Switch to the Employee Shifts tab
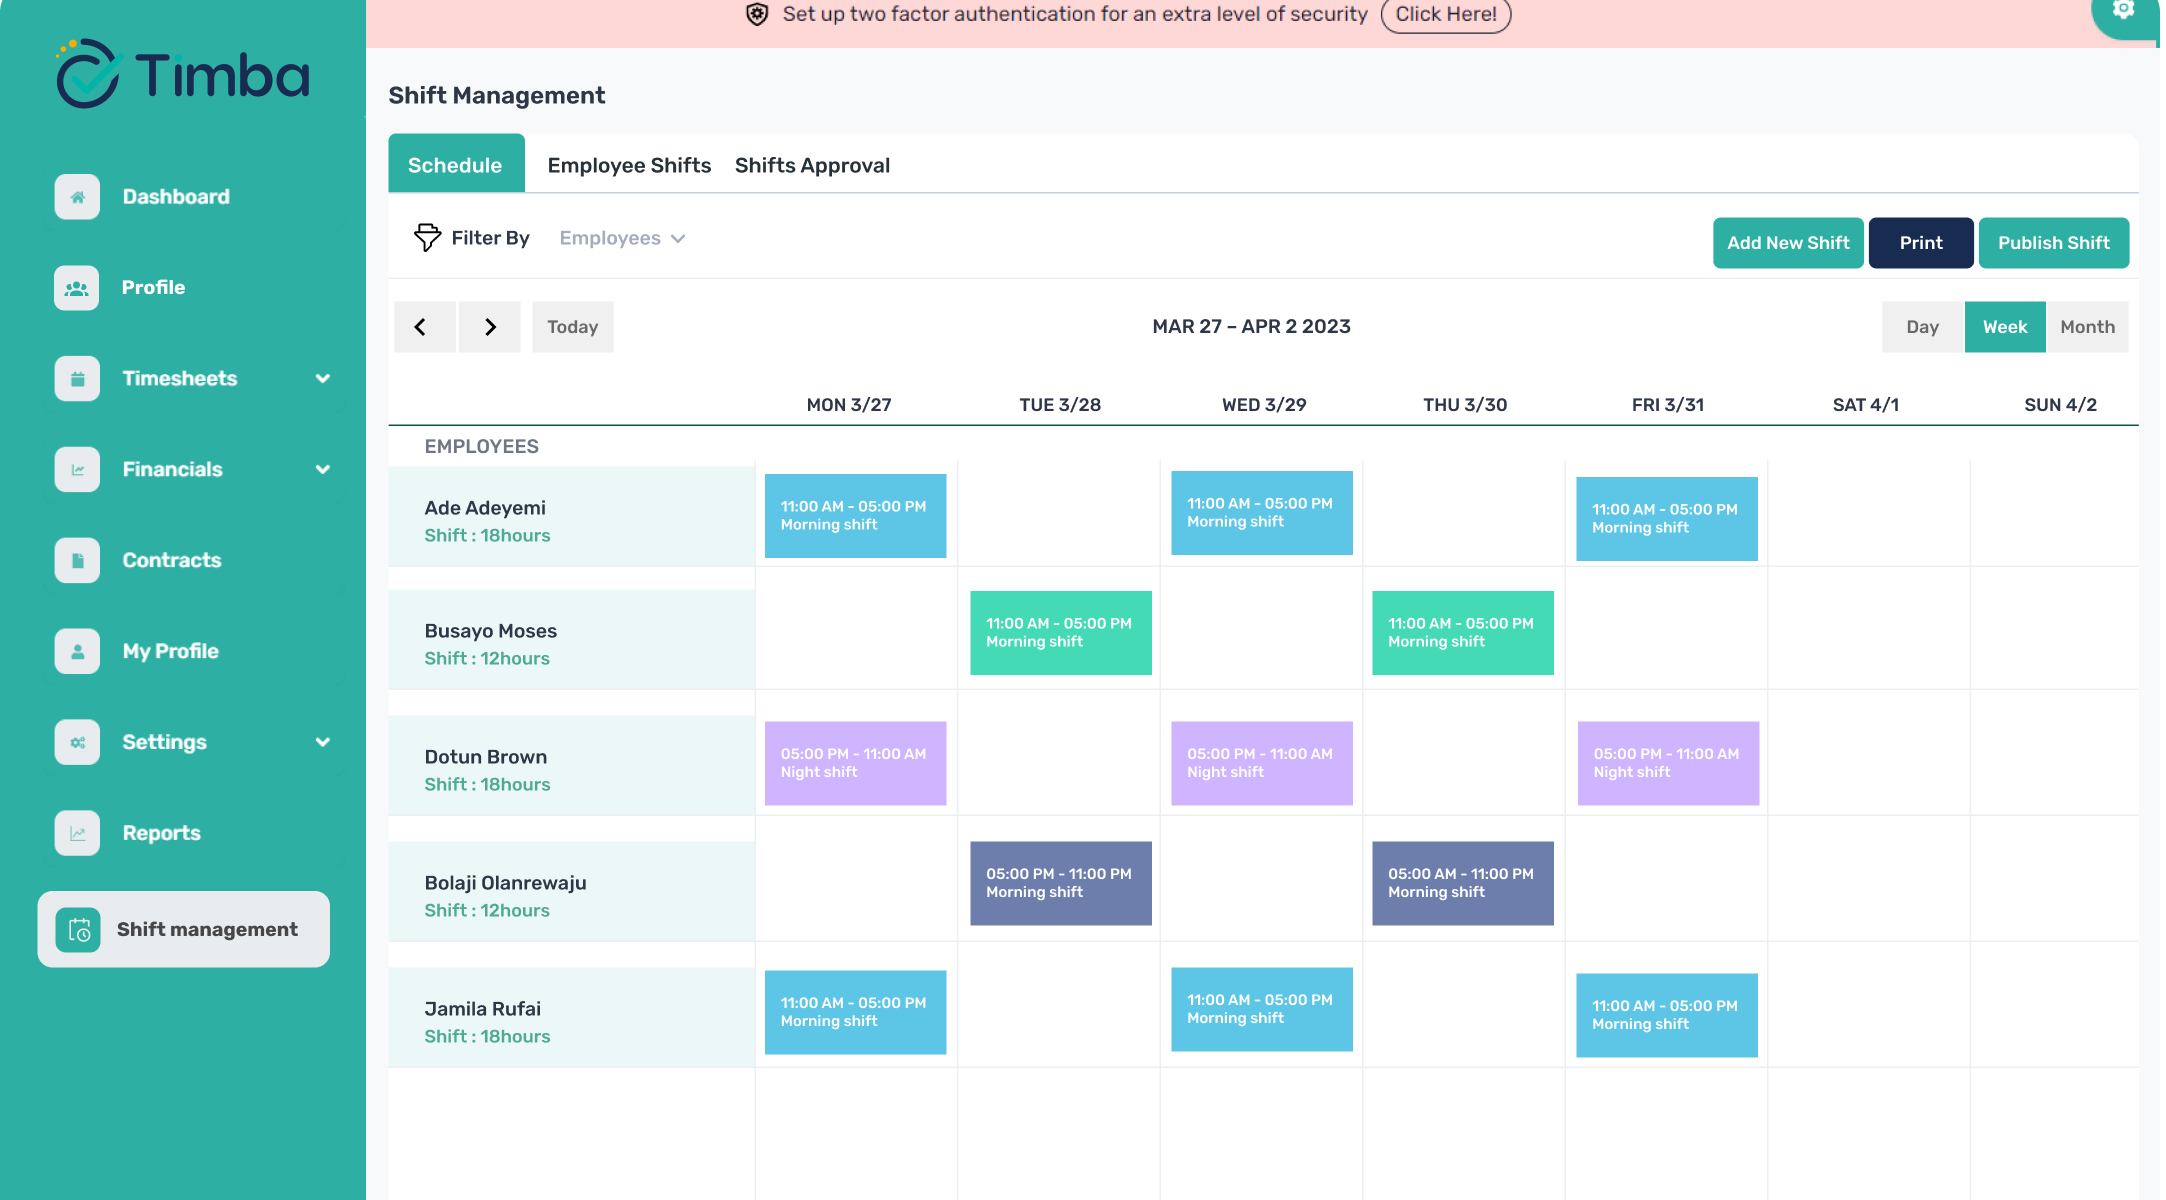The width and height of the screenshot is (2166, 1200). [x=629, y=165]
